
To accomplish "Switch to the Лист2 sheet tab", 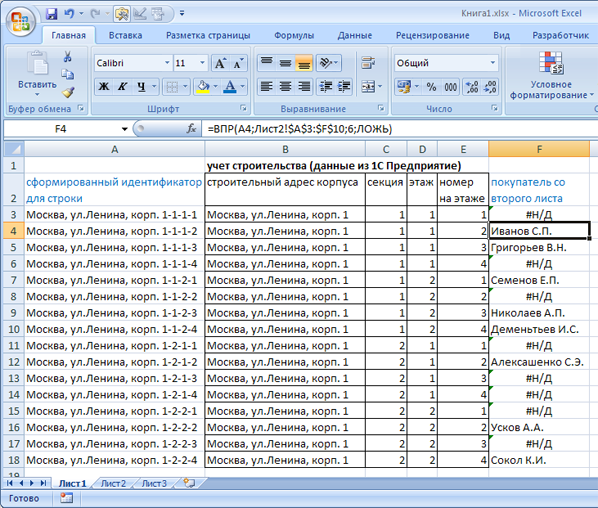I will click(x=113, y=484).
